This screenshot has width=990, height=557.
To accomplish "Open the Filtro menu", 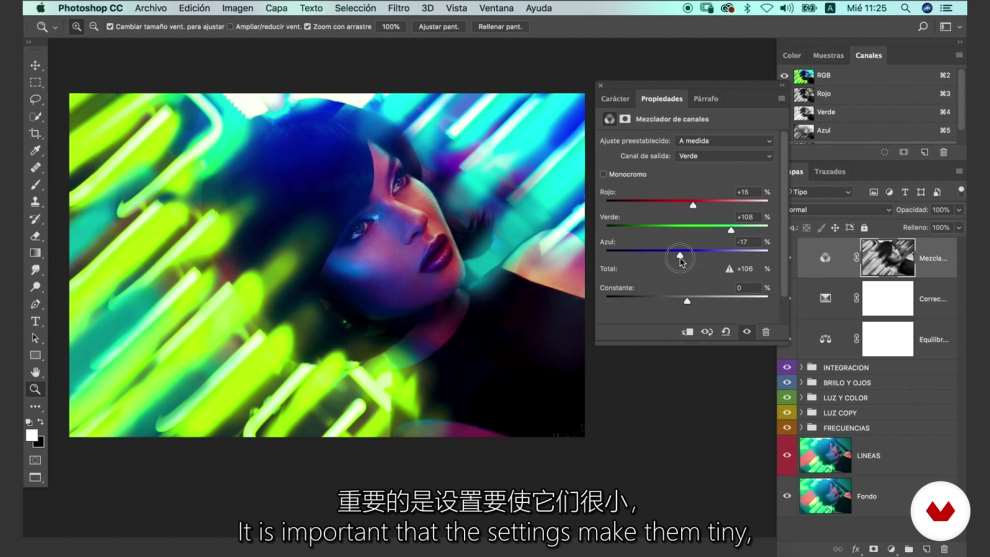I will click(x=398, y=8).
